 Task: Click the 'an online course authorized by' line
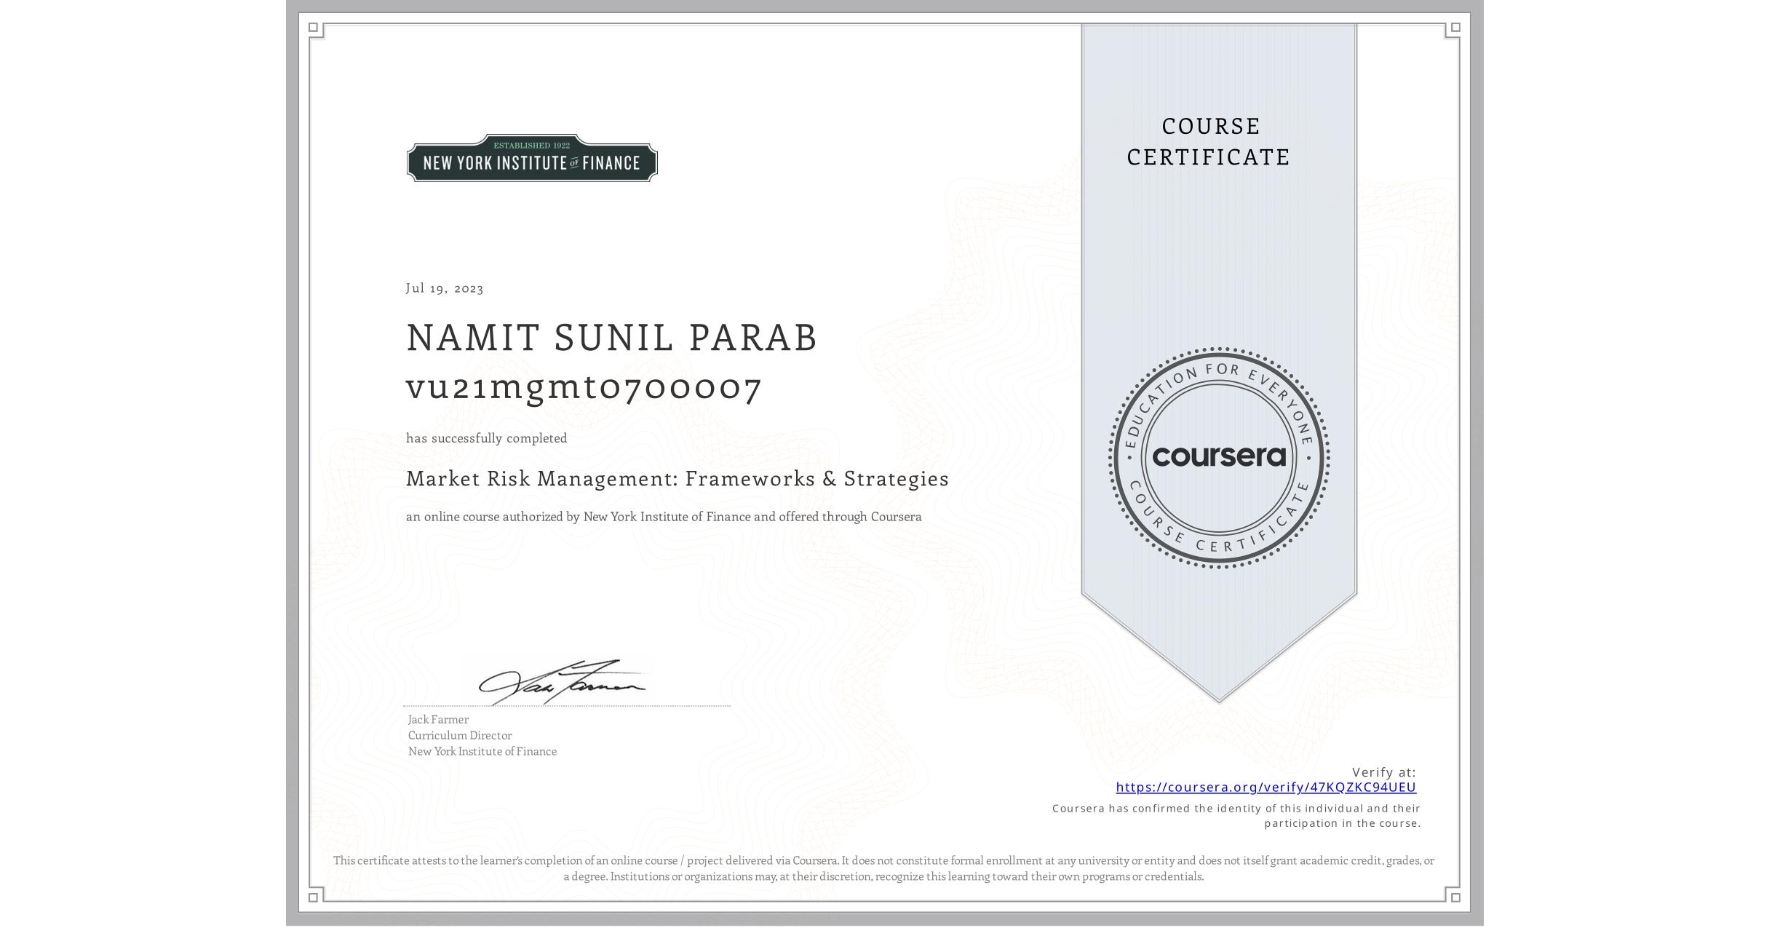point(664,517)
